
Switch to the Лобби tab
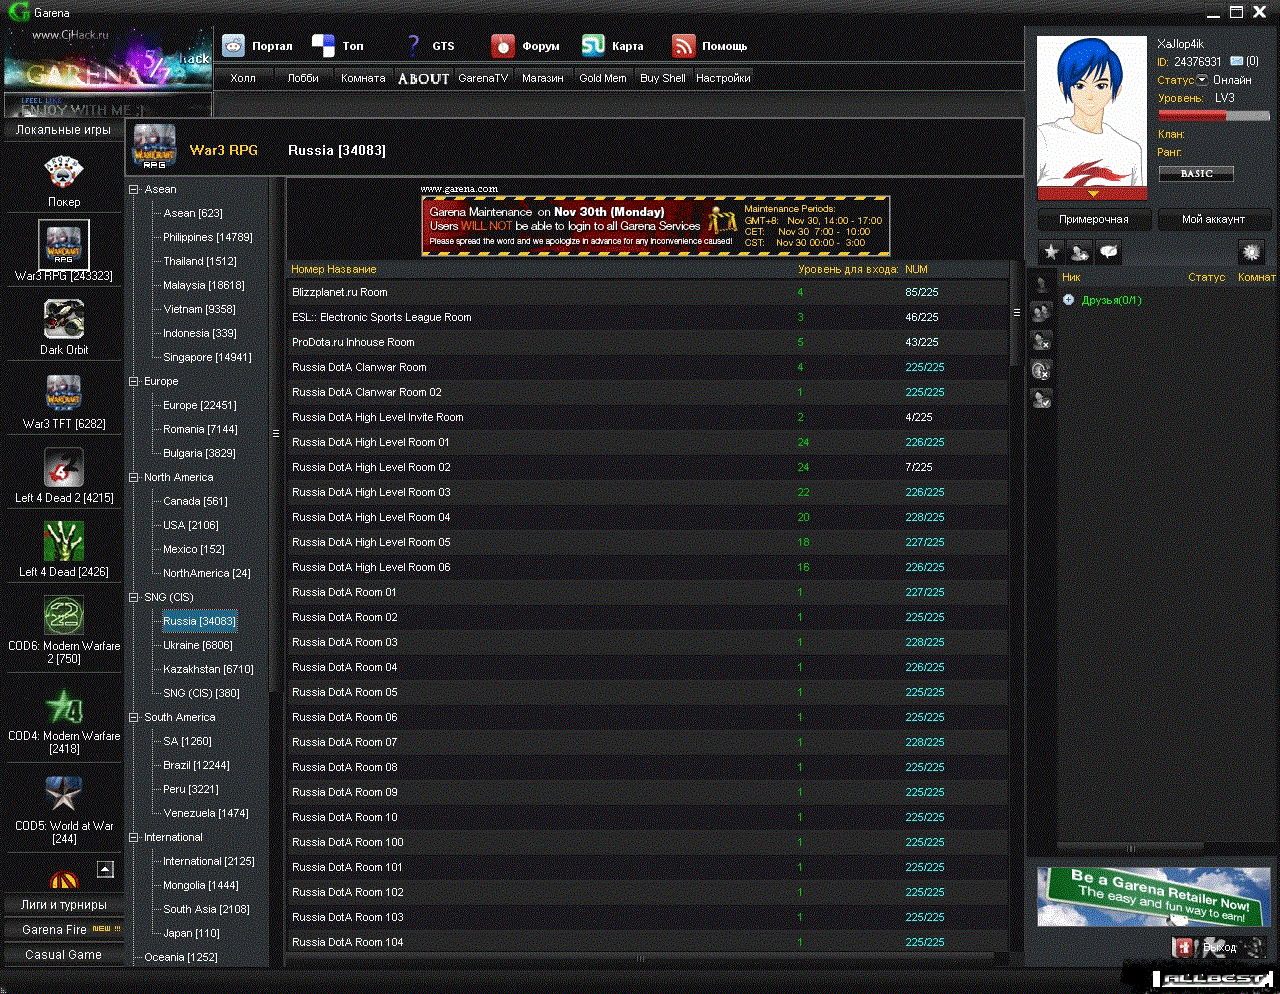click(x=303, y=78)
